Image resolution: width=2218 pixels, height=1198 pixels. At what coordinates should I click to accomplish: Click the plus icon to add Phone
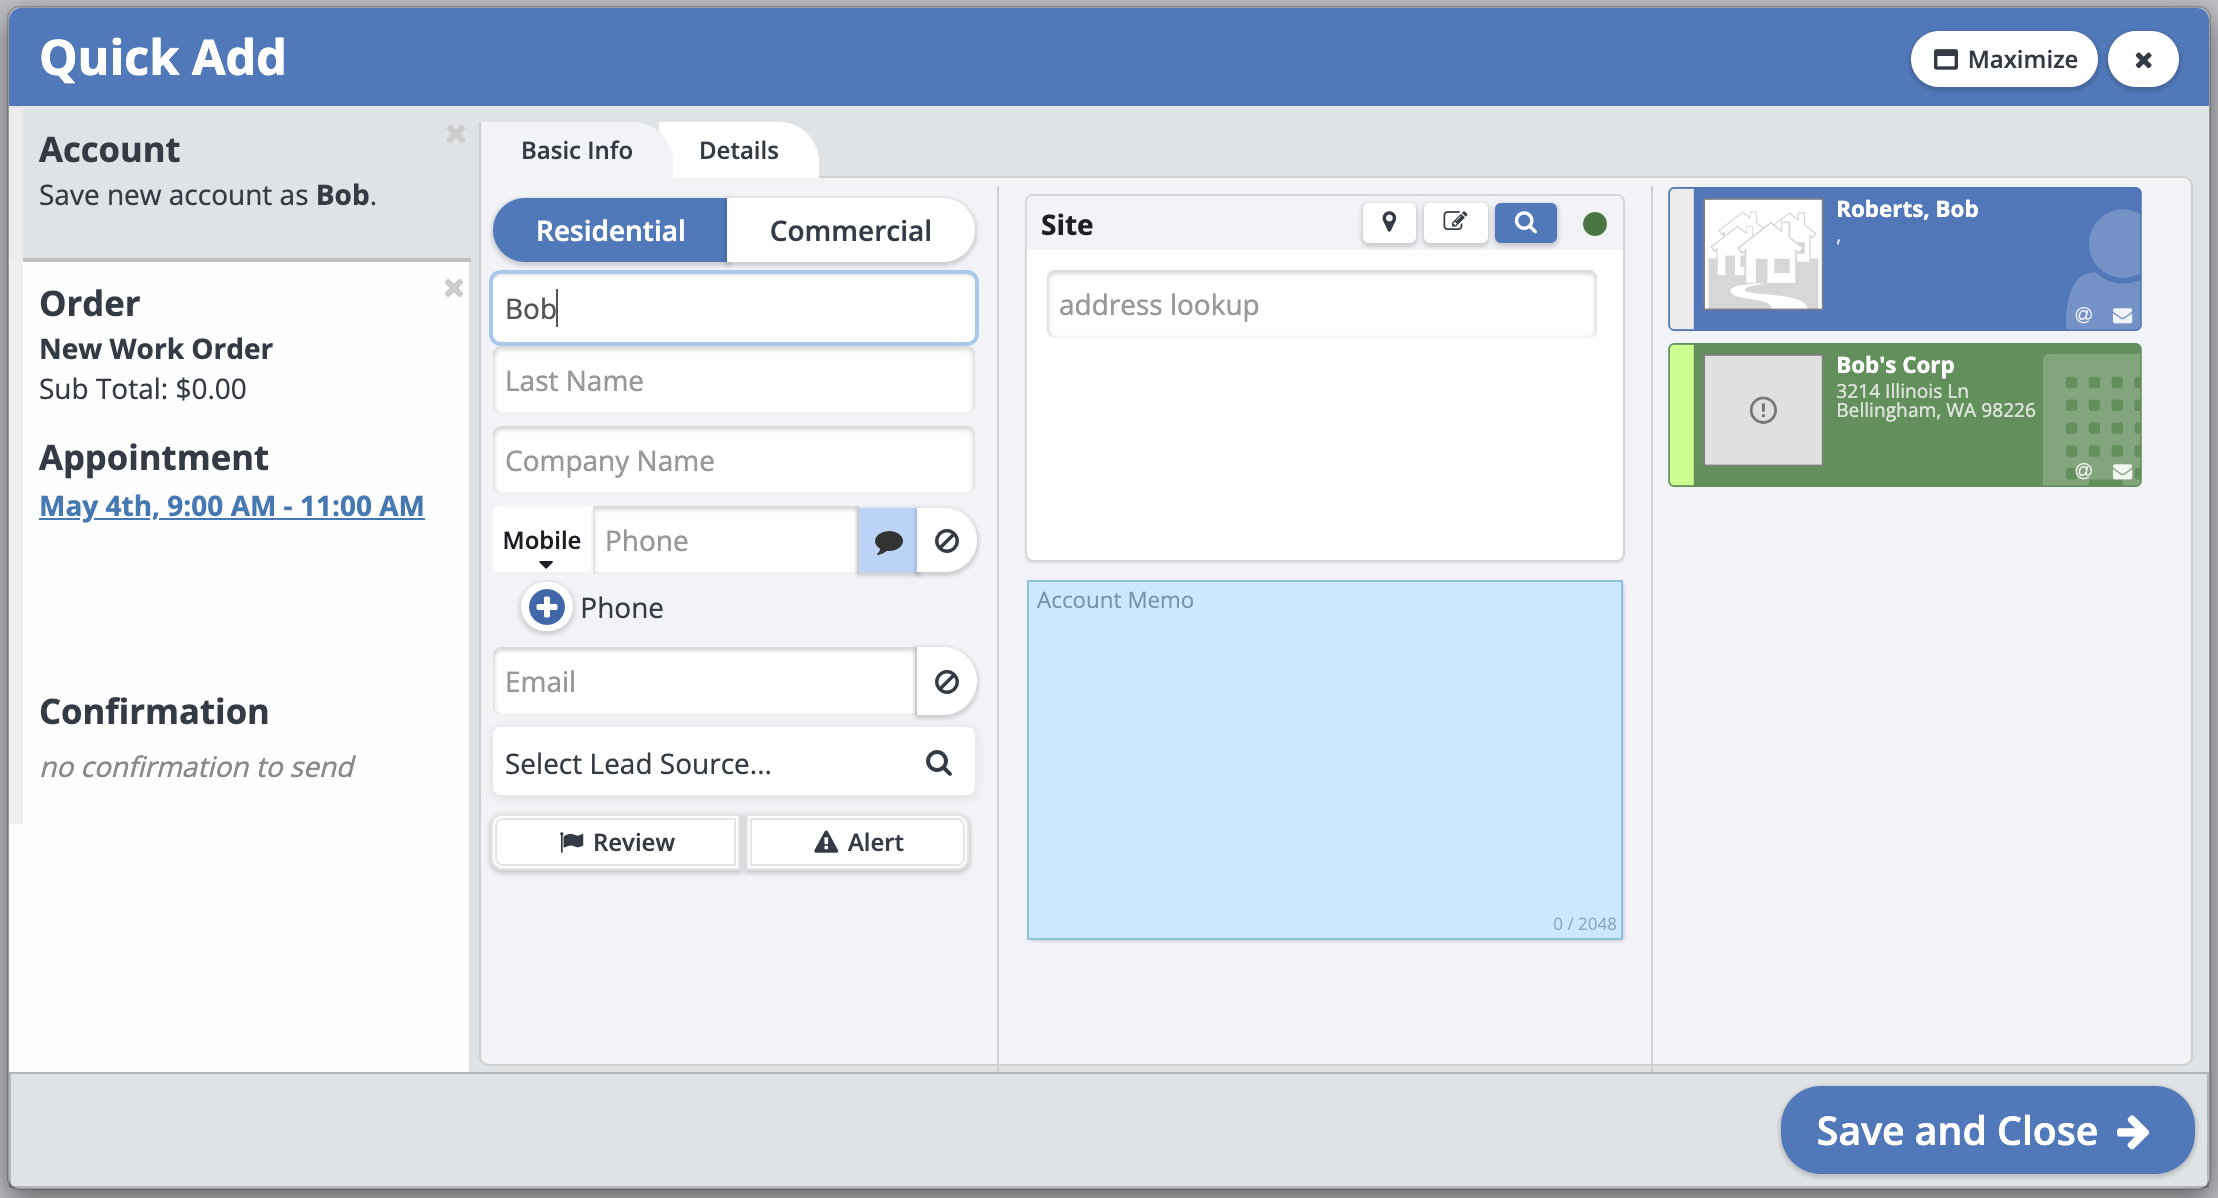tap(546, 607)
